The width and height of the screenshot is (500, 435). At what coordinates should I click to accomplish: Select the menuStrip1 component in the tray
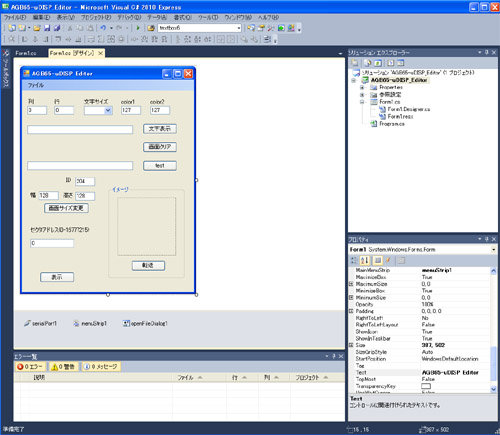coord(90,323)
